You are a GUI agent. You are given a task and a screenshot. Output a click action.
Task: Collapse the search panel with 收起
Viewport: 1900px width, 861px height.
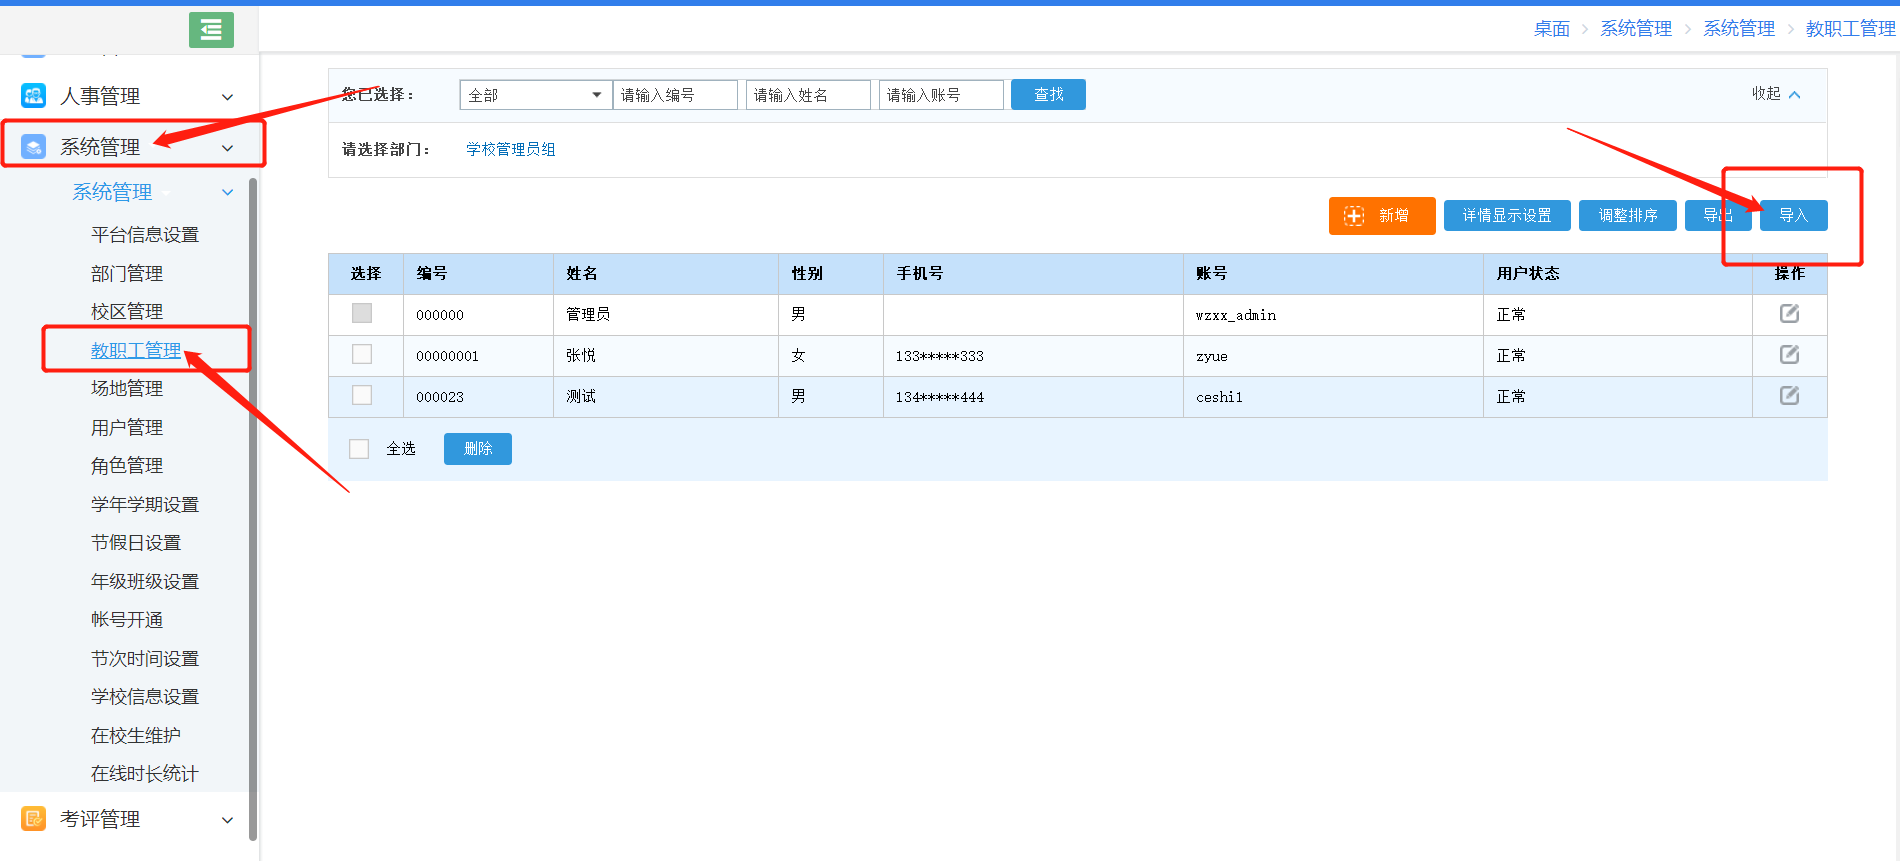(x=1775, y=94)
